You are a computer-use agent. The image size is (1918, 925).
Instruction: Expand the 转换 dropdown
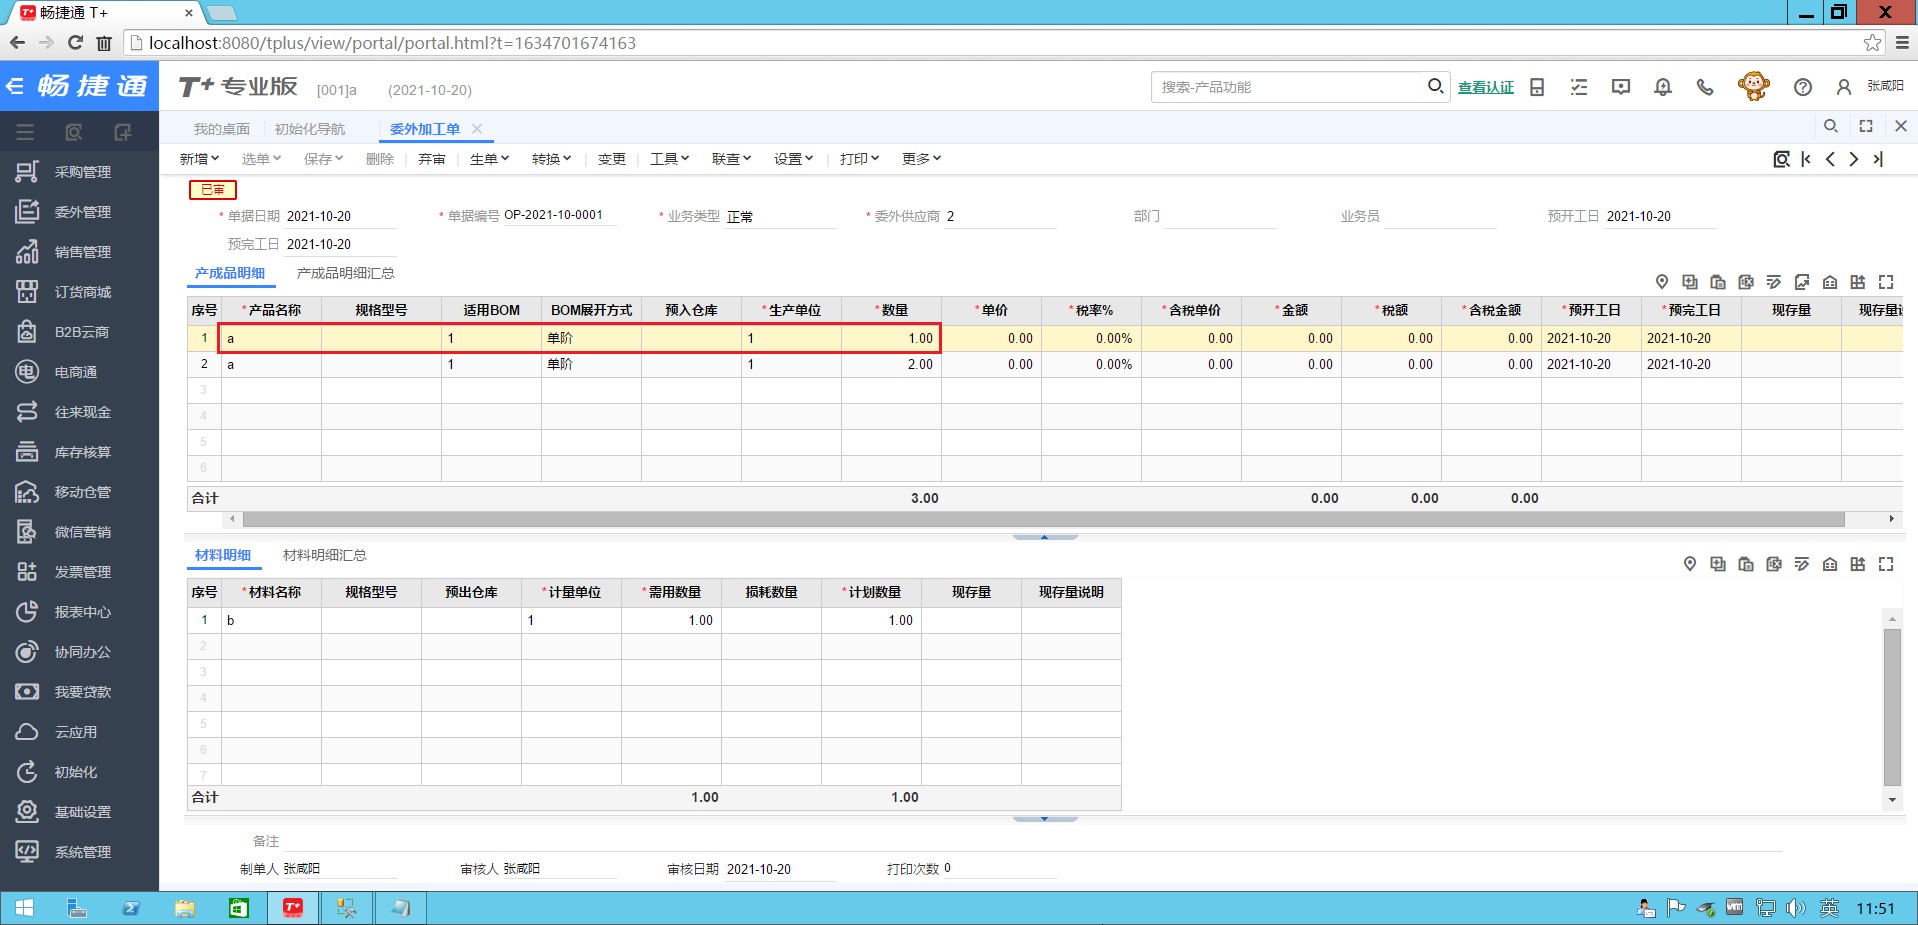[551, 159]
